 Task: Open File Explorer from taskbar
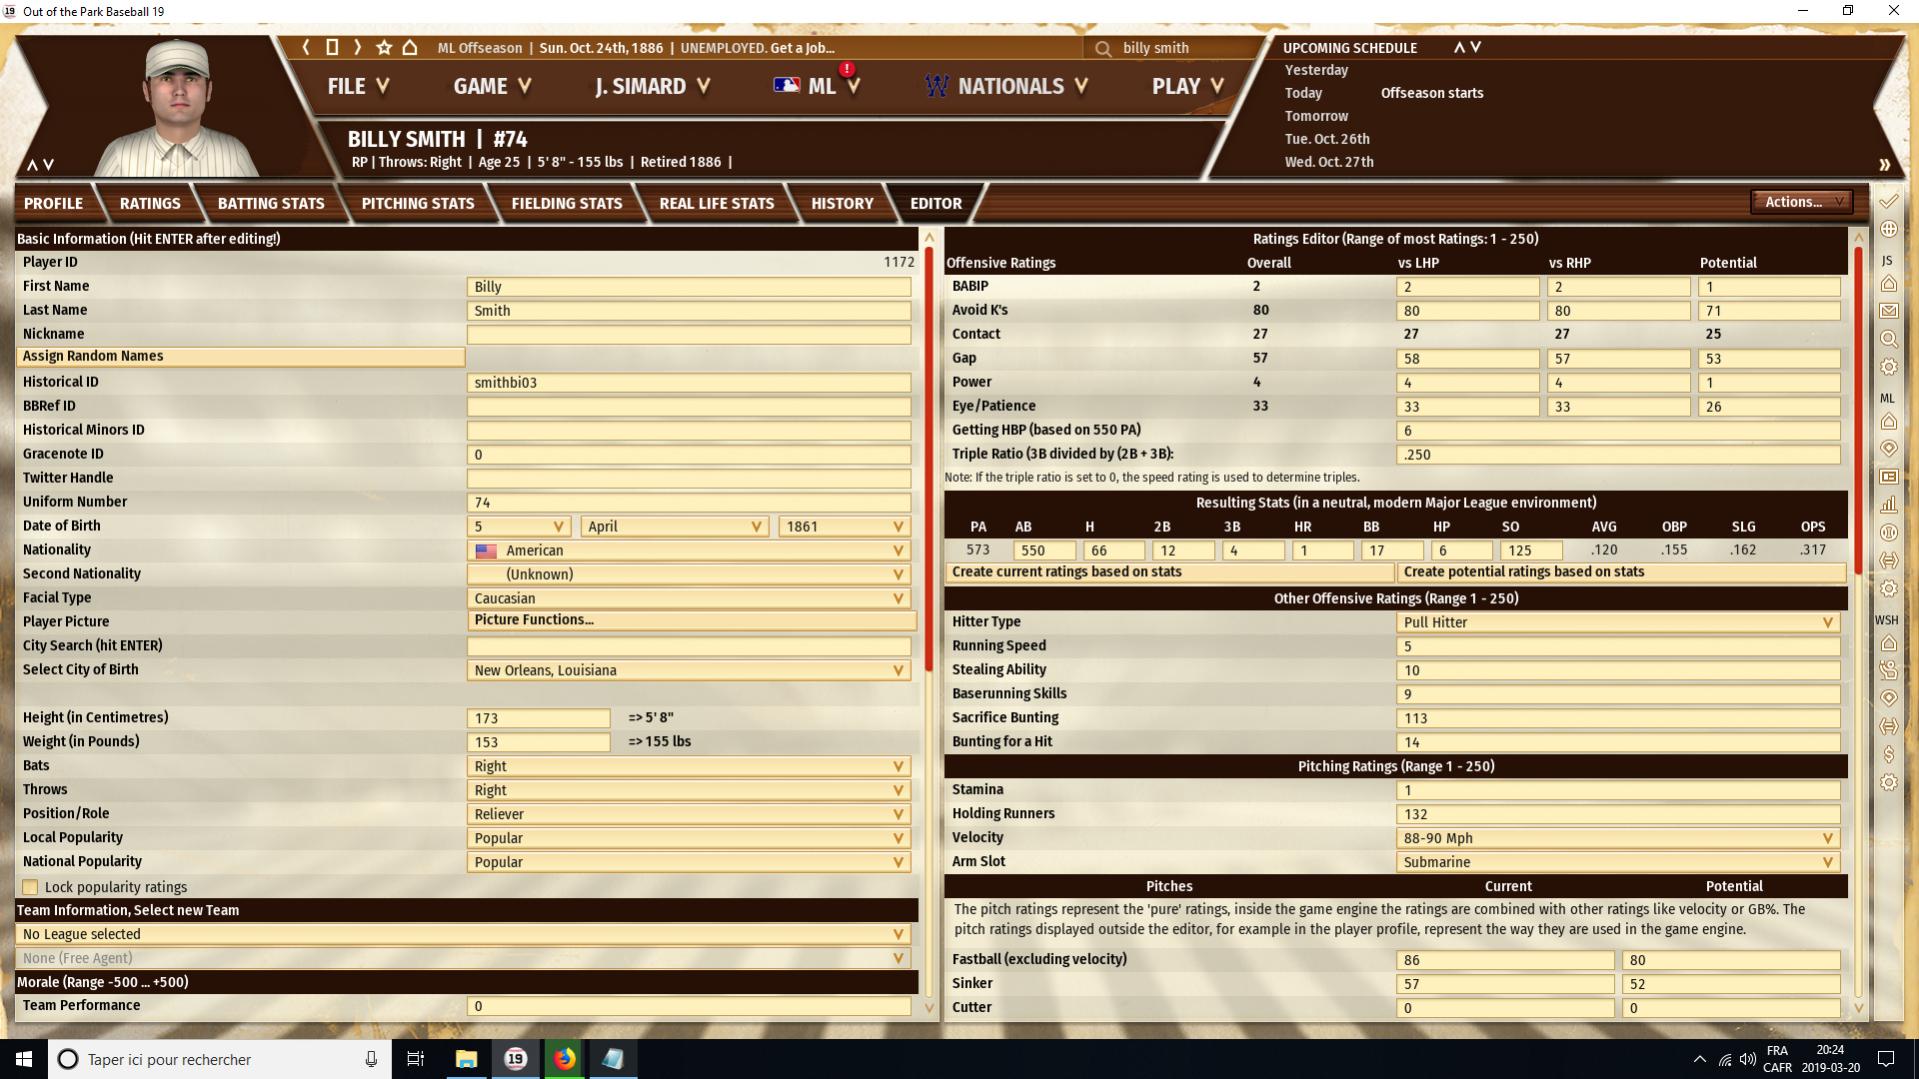pyautogui.click(x=466, y=1059)
